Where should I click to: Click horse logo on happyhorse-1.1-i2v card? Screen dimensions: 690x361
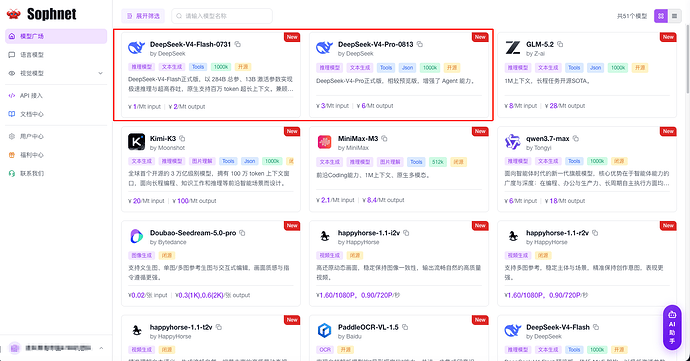coord(324,236)
